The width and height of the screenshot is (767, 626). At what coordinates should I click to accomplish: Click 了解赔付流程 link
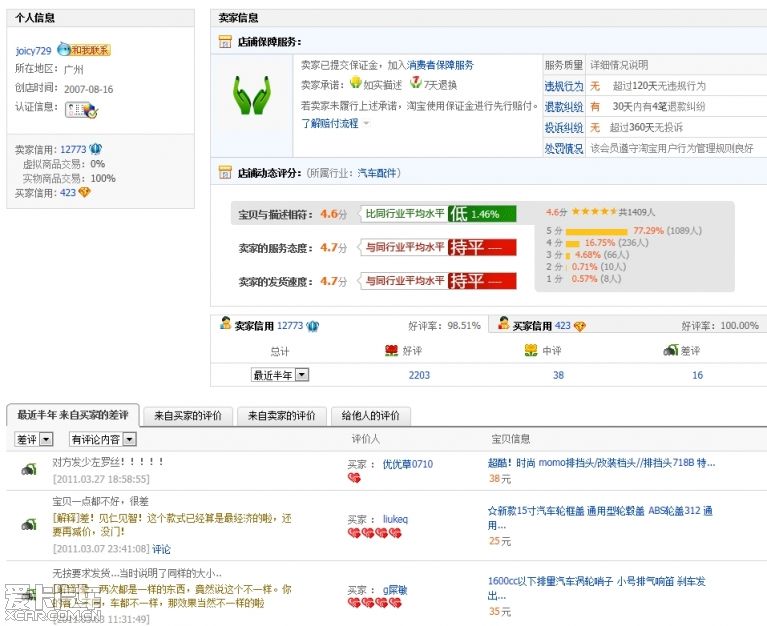[330, 123]
